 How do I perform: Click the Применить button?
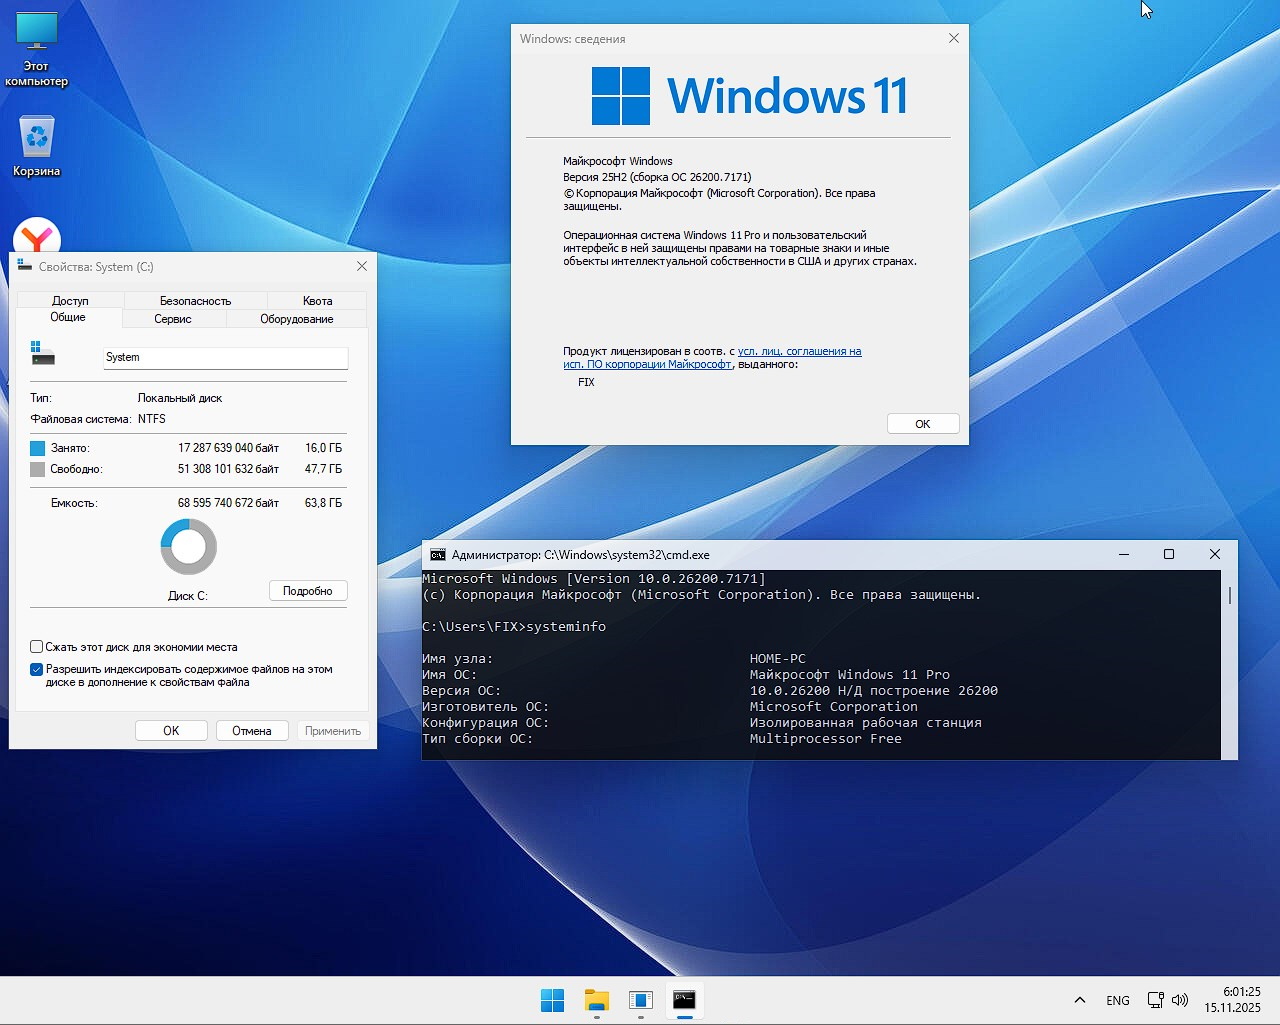(333, 730)
